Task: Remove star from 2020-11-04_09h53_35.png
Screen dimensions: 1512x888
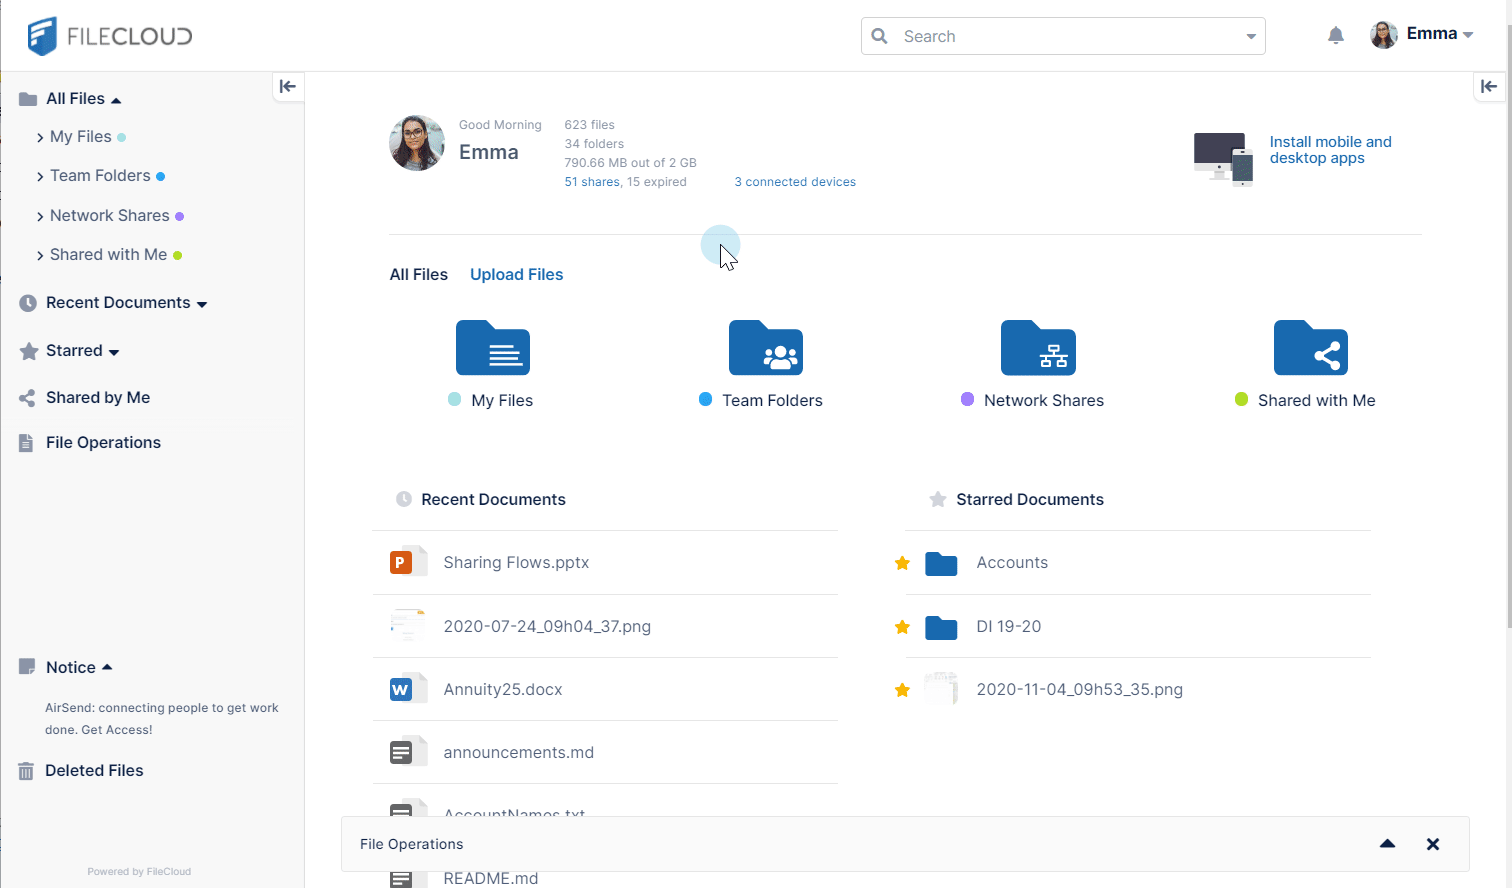Action: (x=902, y=690)
